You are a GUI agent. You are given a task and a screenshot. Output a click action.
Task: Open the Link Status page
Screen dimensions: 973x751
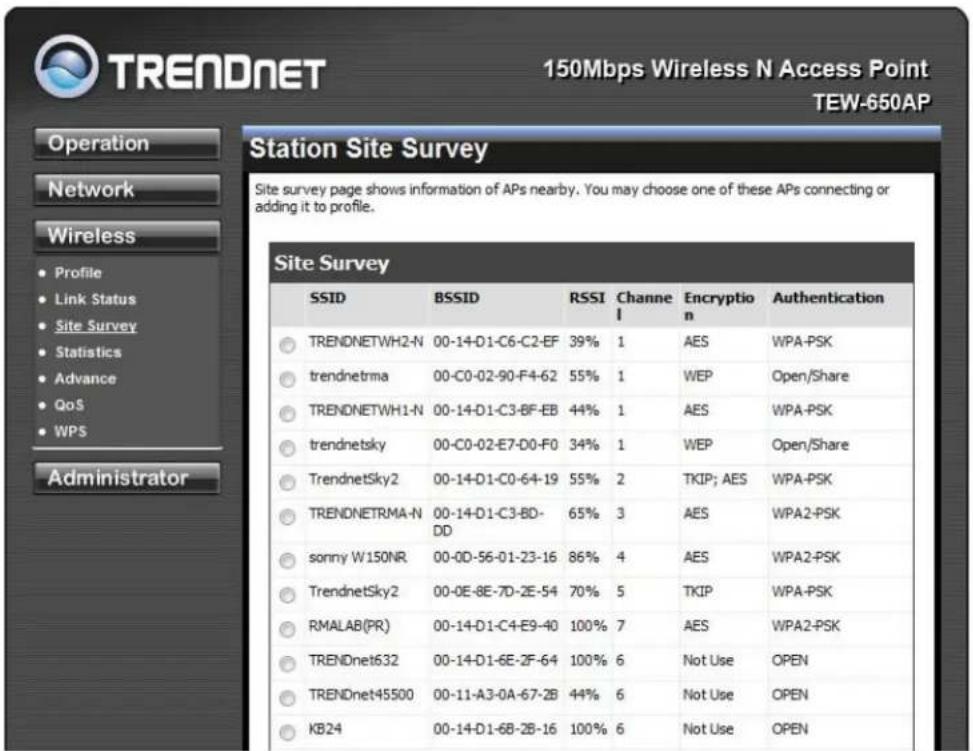point(95,299)
